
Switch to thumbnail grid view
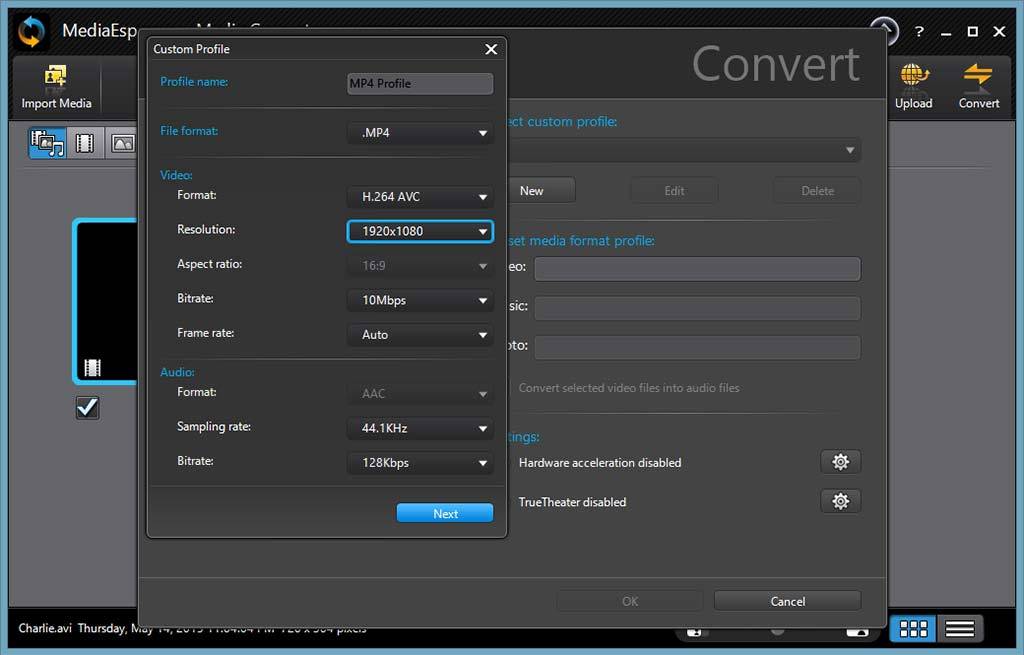pos(913,629)
